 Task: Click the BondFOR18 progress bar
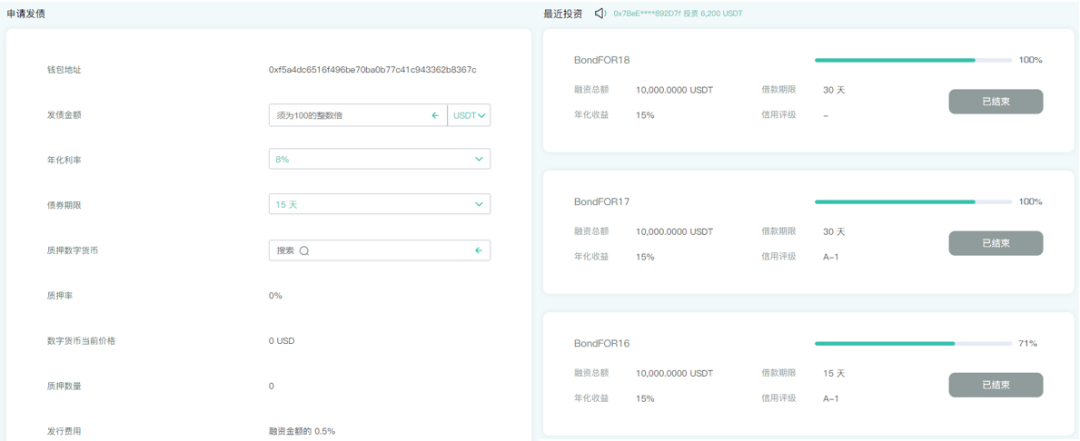coord(913,60)
